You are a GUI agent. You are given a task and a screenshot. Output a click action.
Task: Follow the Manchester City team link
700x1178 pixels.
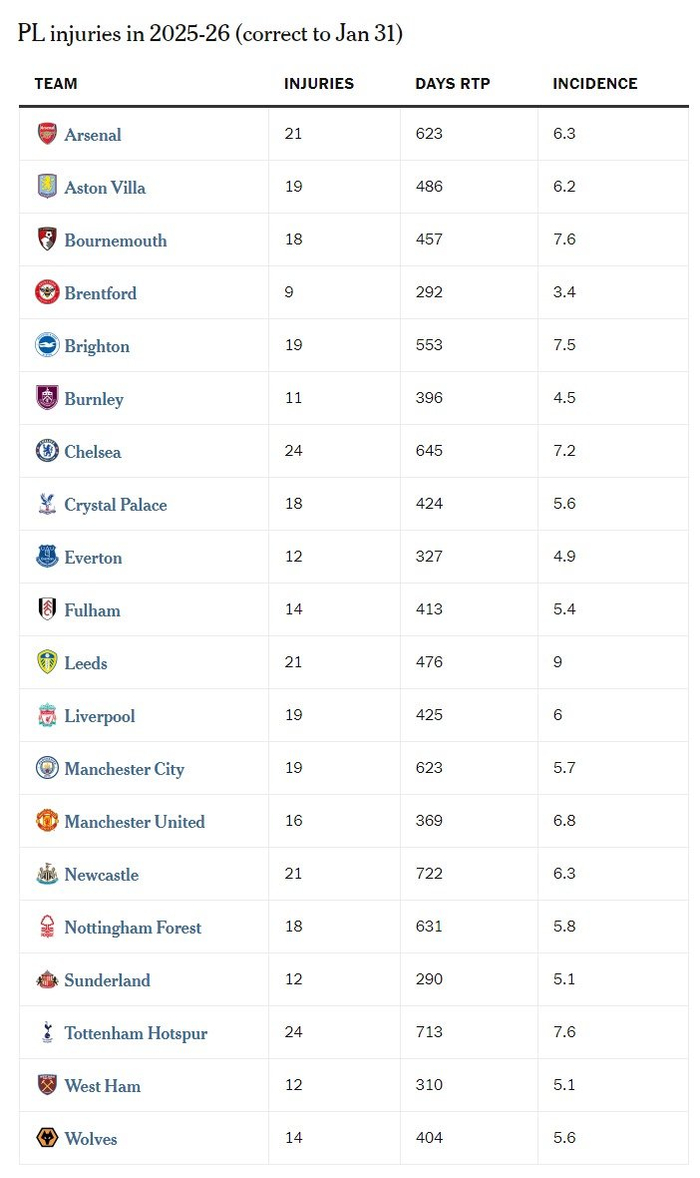(x=124, y=769)
